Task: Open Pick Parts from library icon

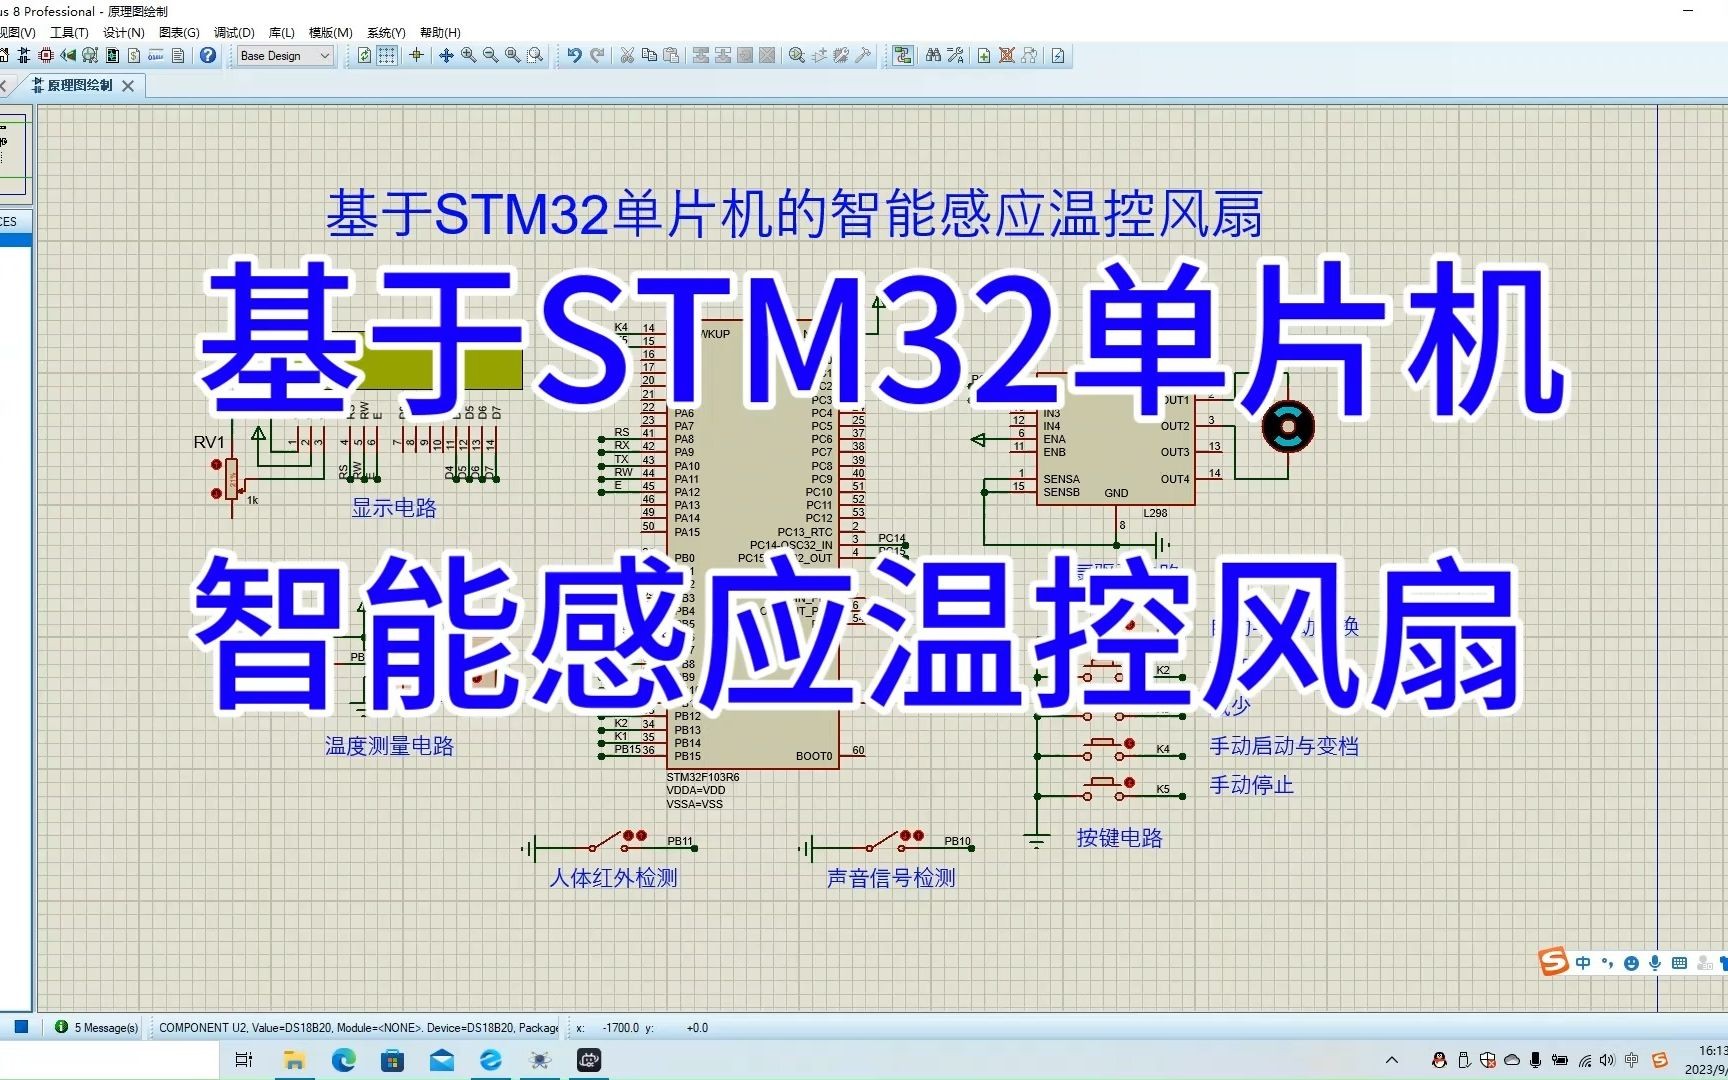Action: pos(797,55)
